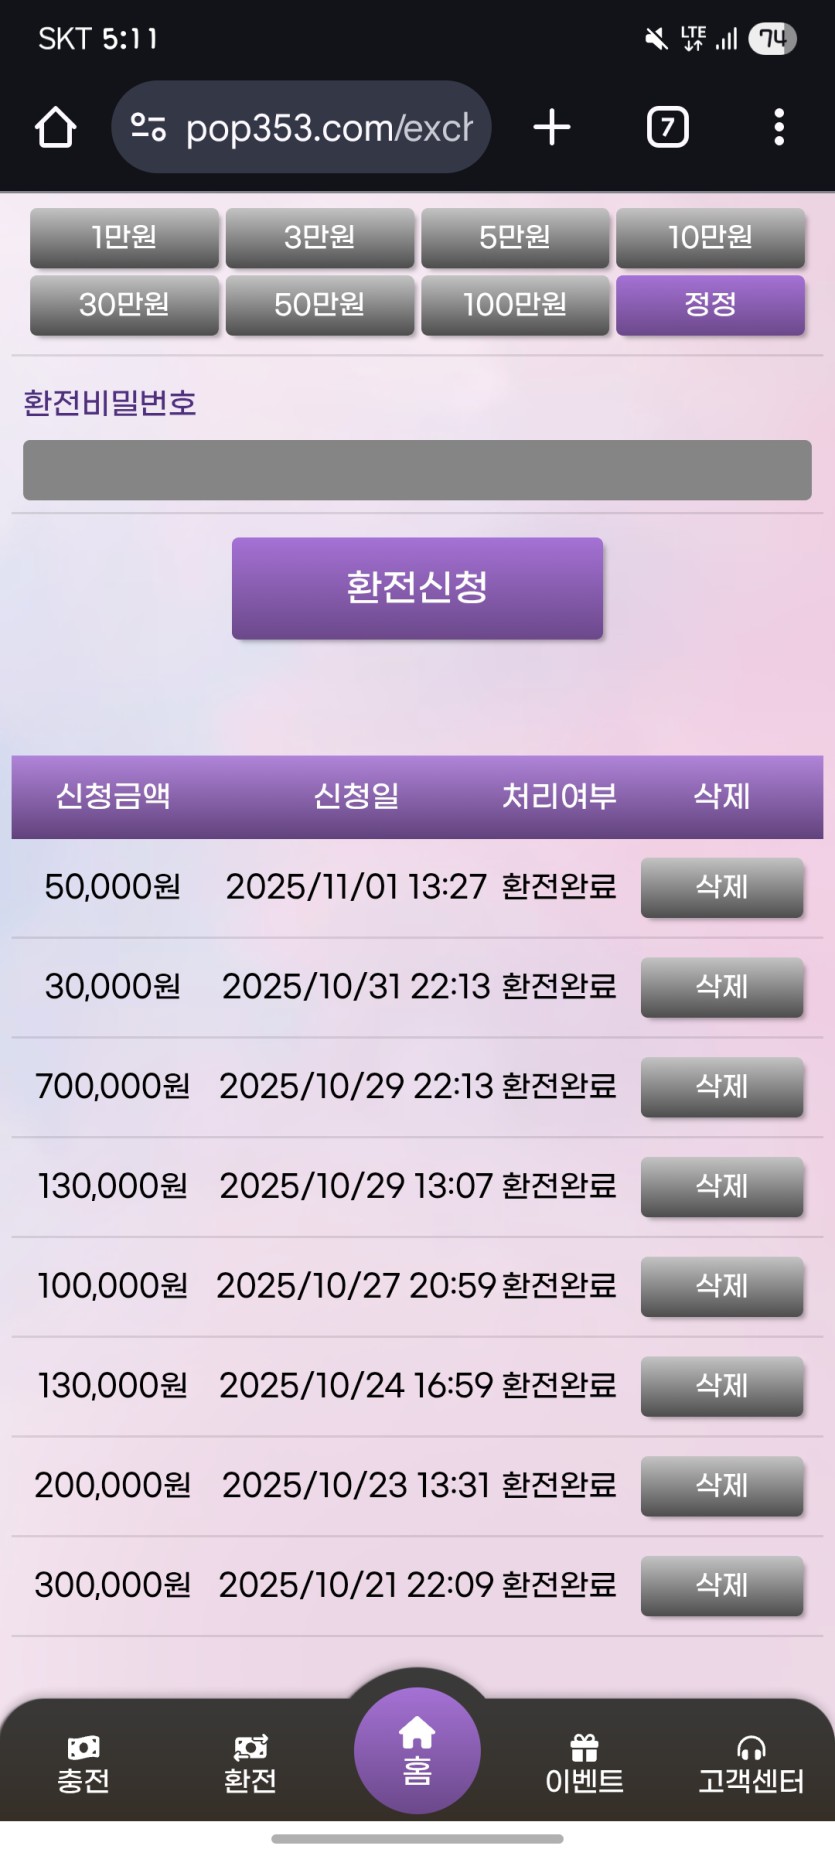Tap the browser home icon
Image resolution: width=835 pixels, height=1856 pixels.
(x=55, y=128)
